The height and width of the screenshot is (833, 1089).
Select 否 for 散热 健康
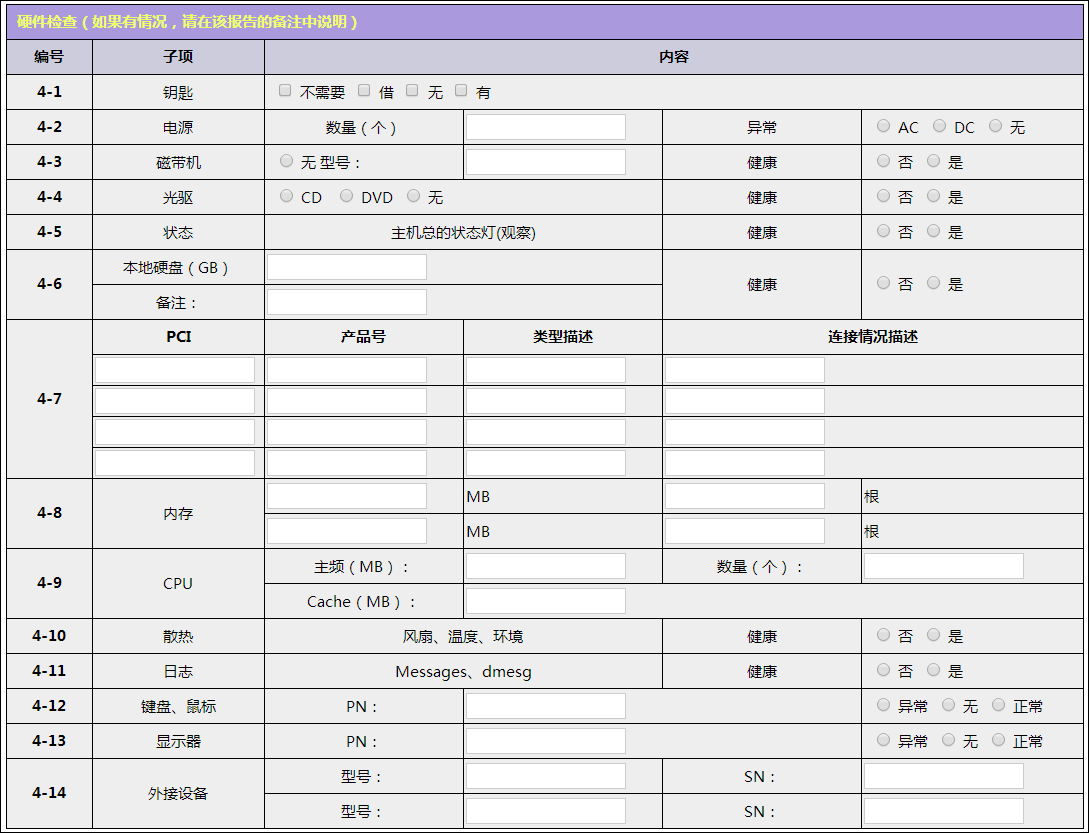tap(883, 635)
